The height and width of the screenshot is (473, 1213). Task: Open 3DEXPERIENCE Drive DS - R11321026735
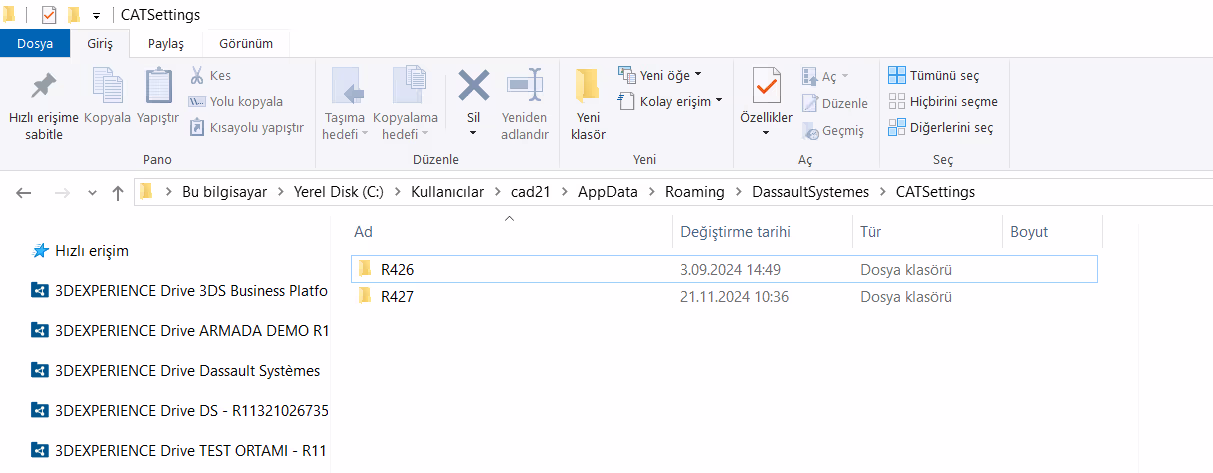[x=180, y=411]
